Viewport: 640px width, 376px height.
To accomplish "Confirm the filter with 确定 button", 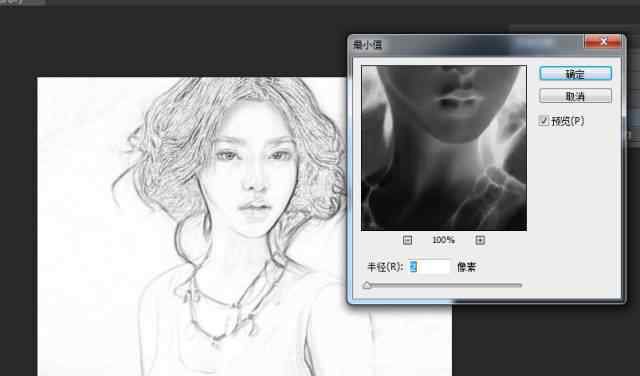I will 575,74.
